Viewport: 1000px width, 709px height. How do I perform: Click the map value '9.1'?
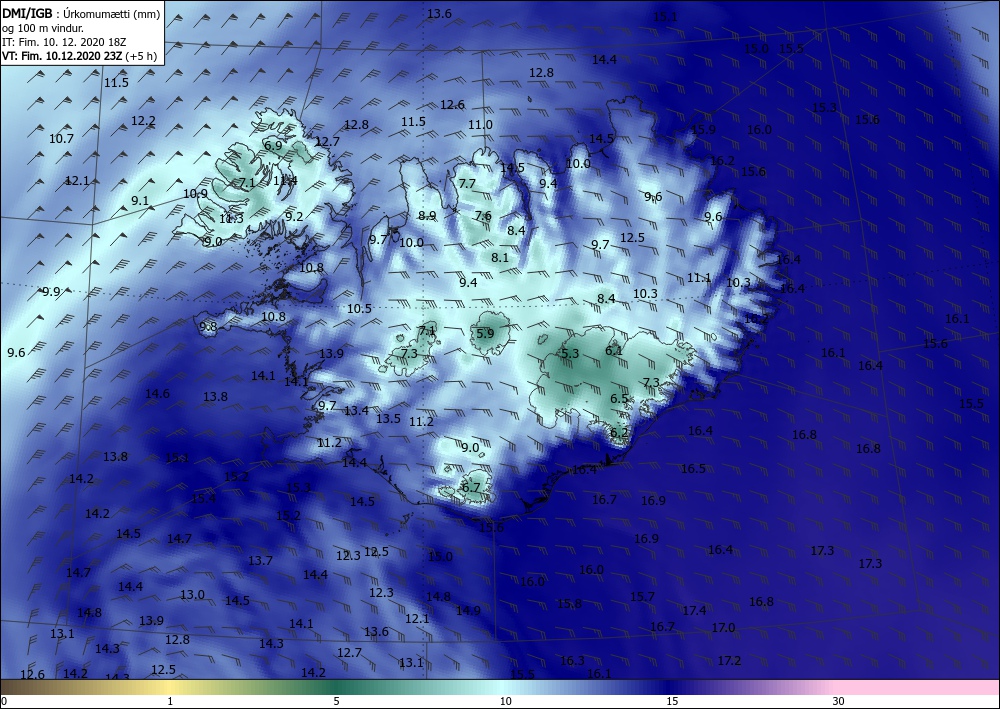pos(140,201)
